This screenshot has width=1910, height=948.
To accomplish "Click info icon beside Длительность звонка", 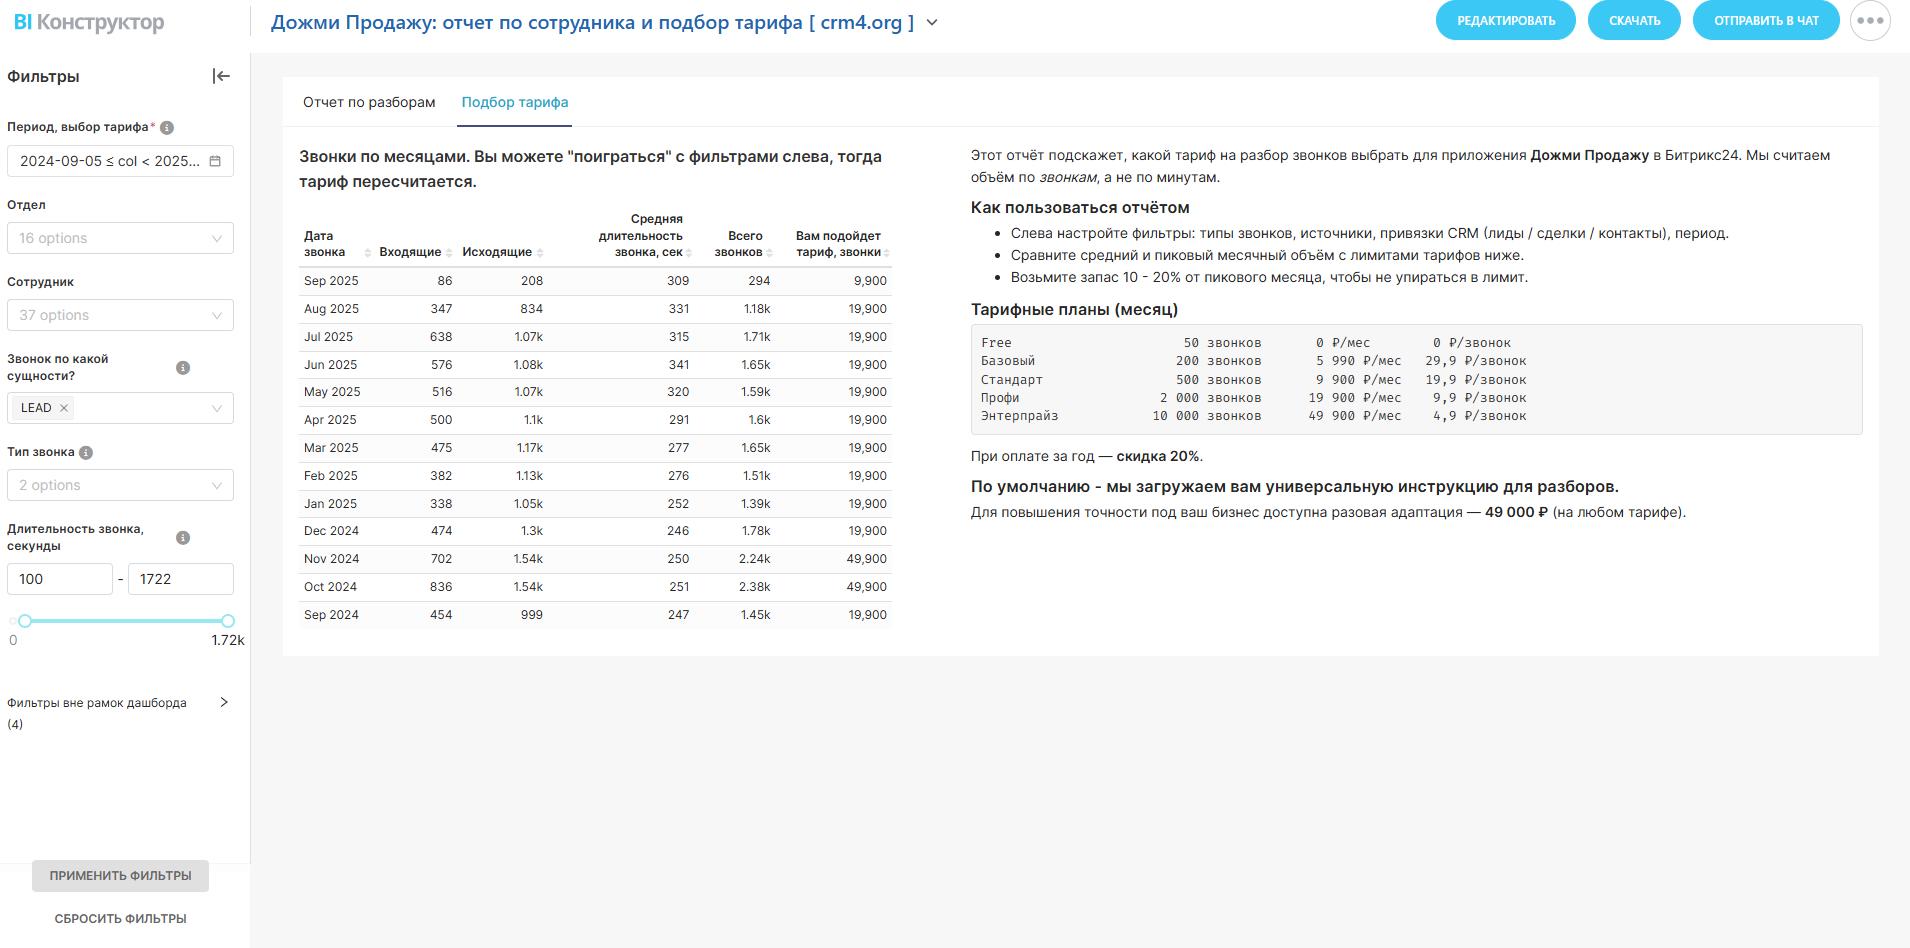I will point(183,538).
